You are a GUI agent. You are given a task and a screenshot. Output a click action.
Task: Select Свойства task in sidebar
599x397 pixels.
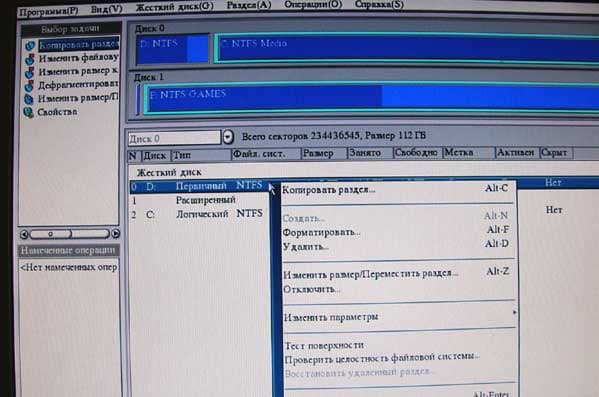pyautogui.click(x=57, y=112)
